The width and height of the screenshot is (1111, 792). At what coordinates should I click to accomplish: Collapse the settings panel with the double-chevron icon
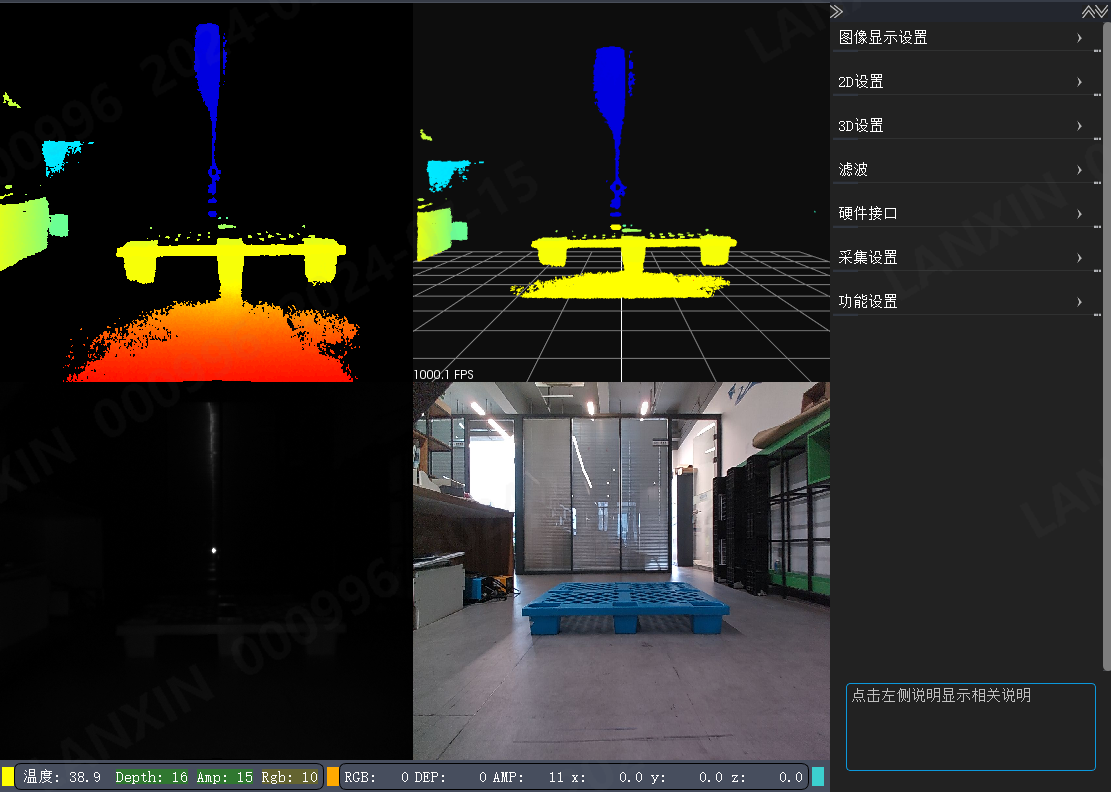click(x=837, y=11)
